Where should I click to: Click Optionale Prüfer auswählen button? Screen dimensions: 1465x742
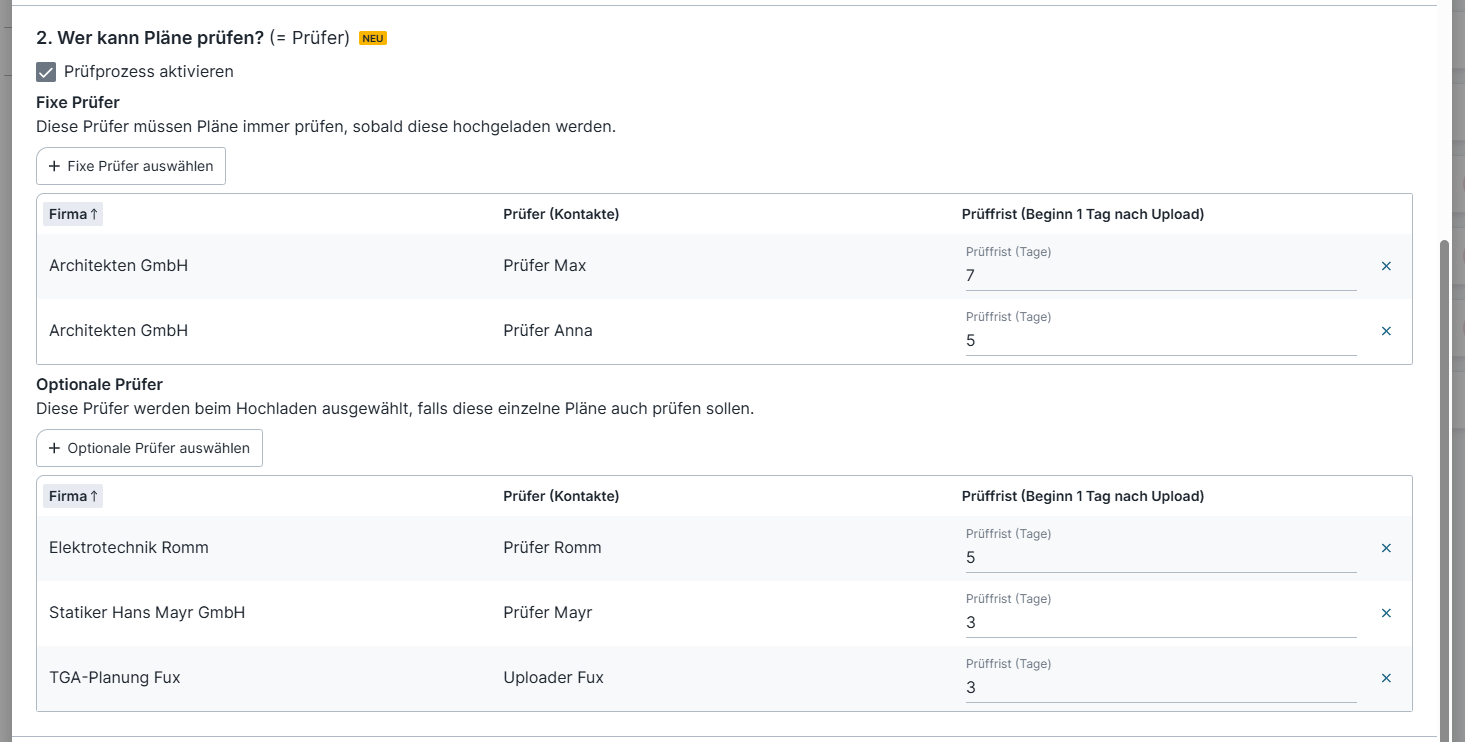pos(149,448)
